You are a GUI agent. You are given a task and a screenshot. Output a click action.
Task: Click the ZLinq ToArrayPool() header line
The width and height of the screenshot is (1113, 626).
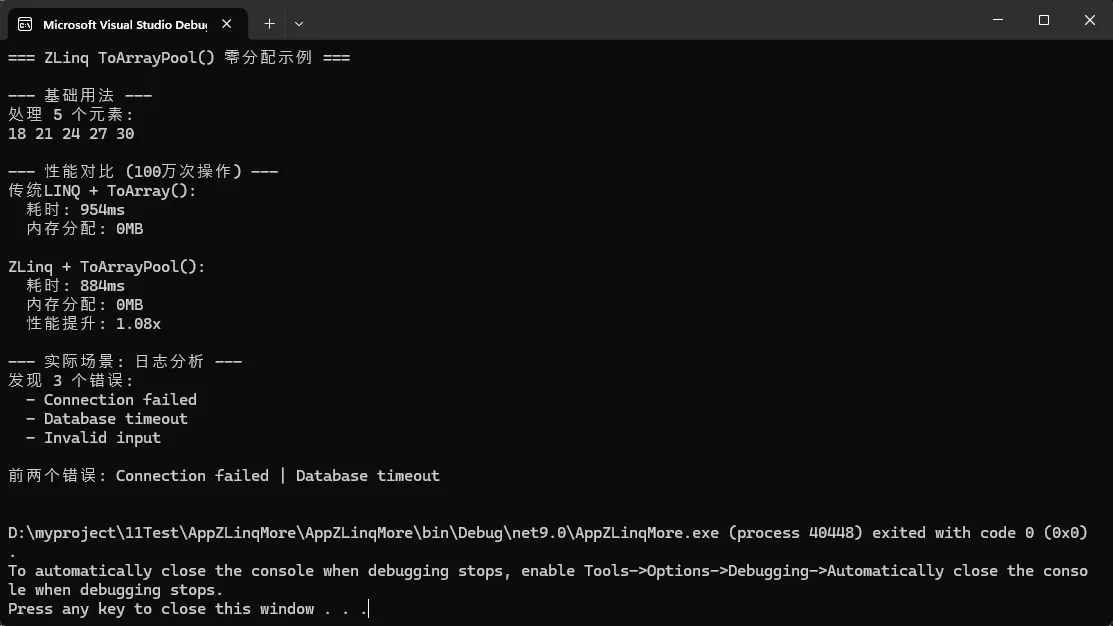click(179, 58)
